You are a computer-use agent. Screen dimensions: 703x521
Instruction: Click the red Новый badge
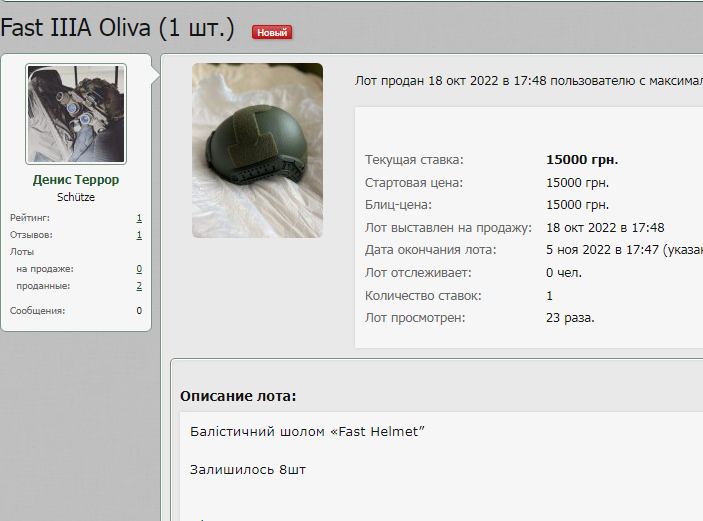(272, 32)
